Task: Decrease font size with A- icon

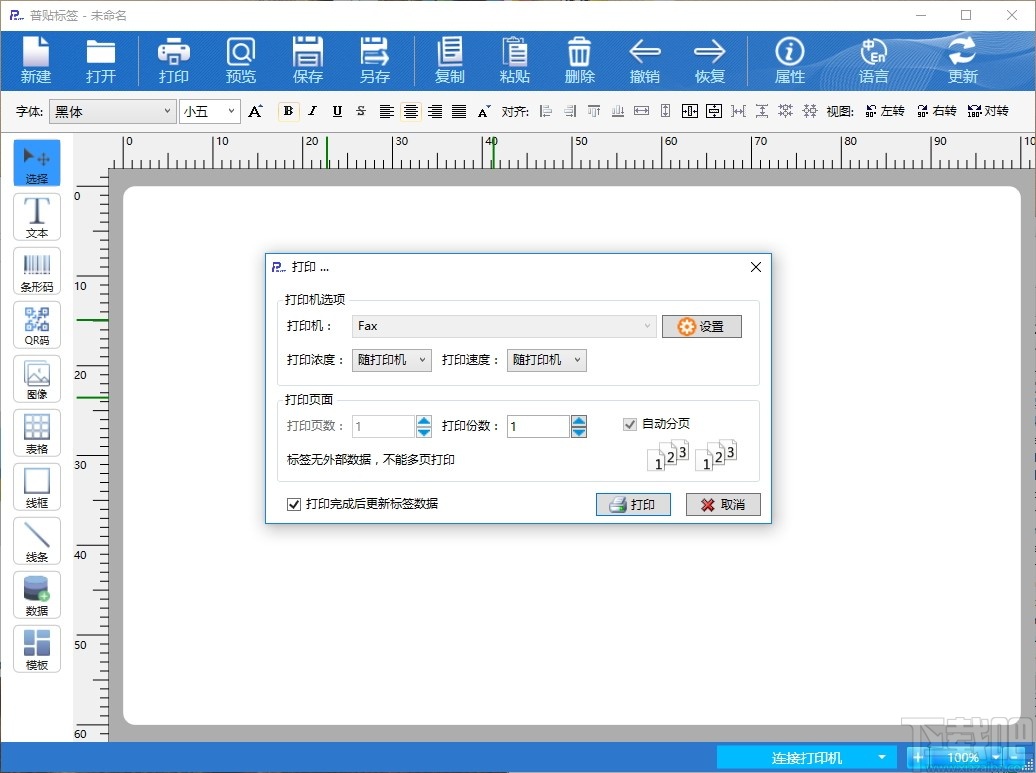Action: pos(484,111)
